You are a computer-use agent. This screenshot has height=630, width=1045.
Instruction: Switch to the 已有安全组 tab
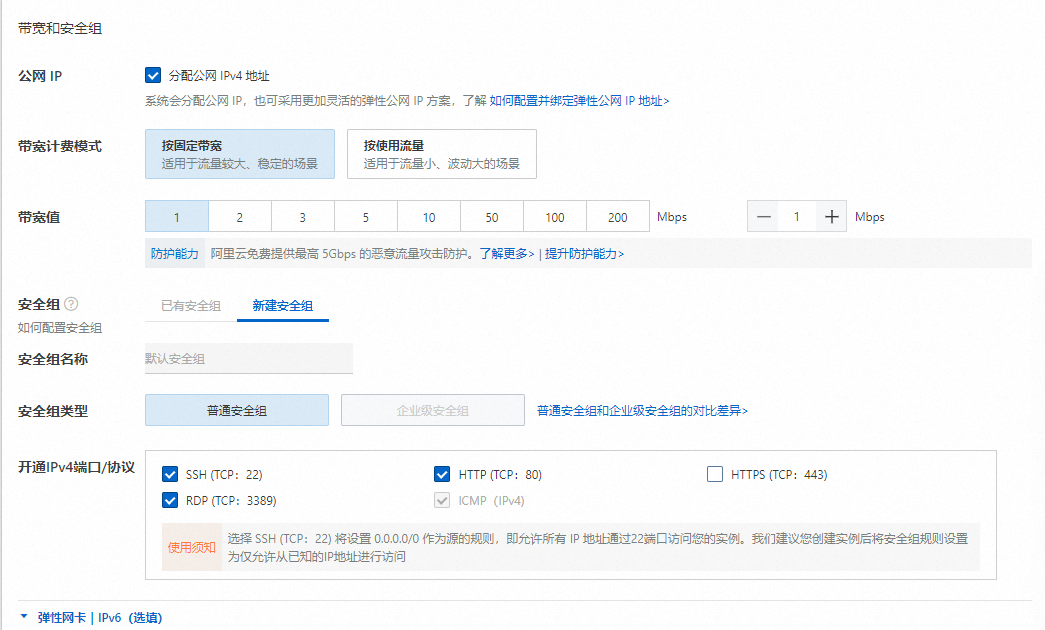click(x=191, y=306)
